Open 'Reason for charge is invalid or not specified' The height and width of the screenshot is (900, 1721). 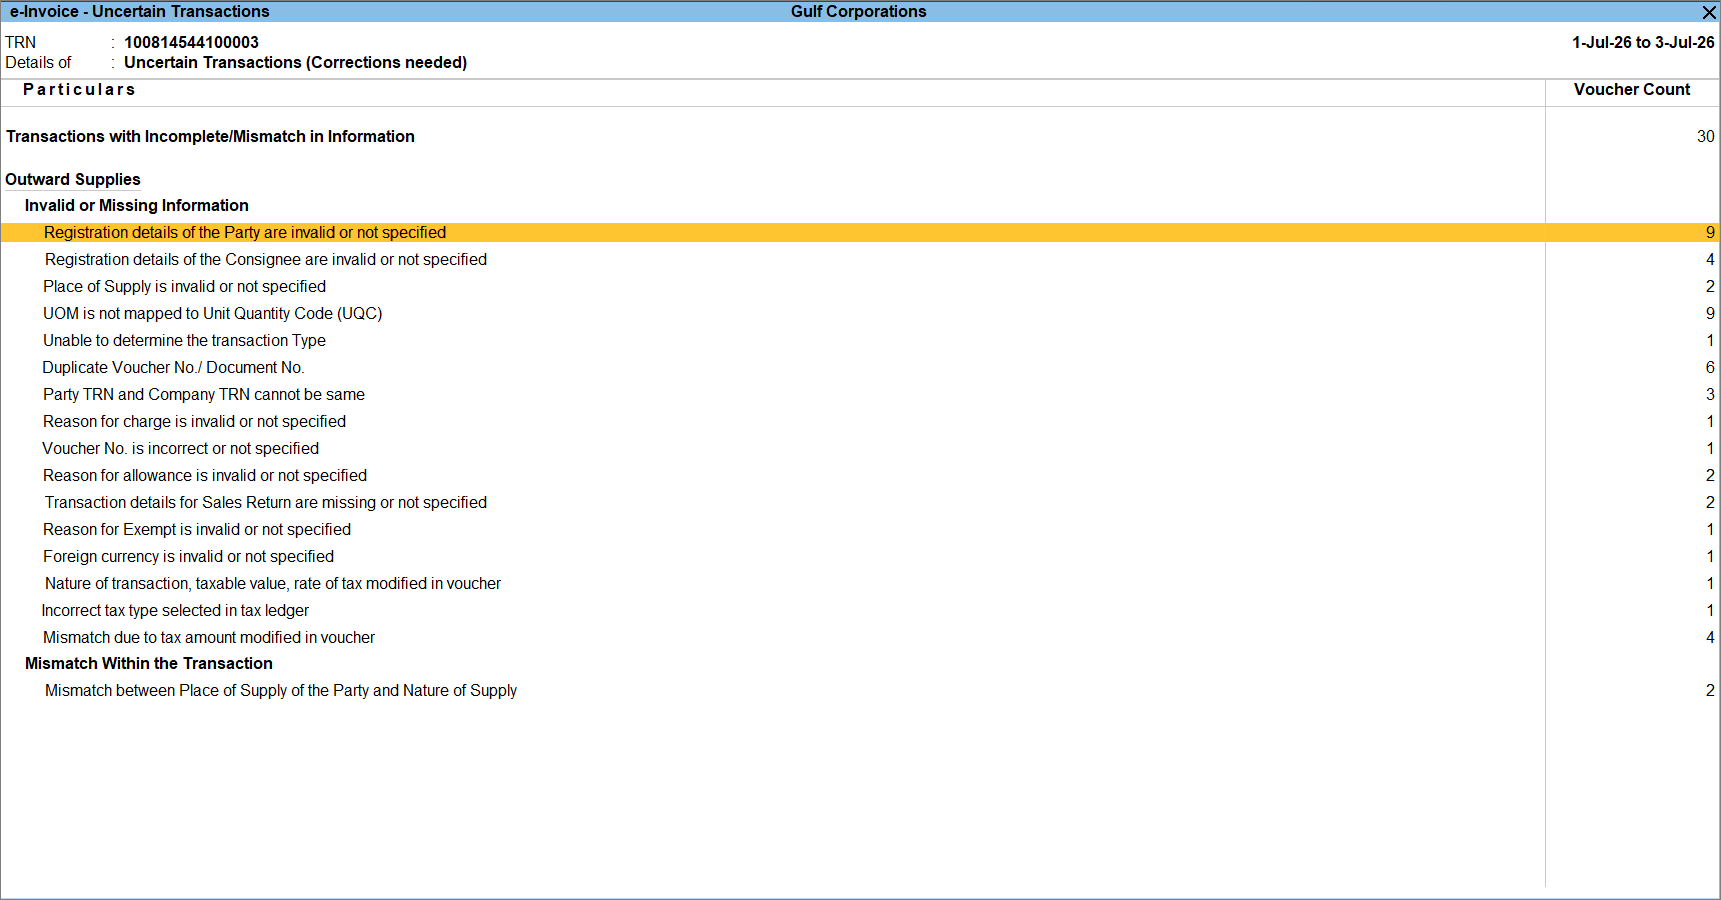(860, 421)
